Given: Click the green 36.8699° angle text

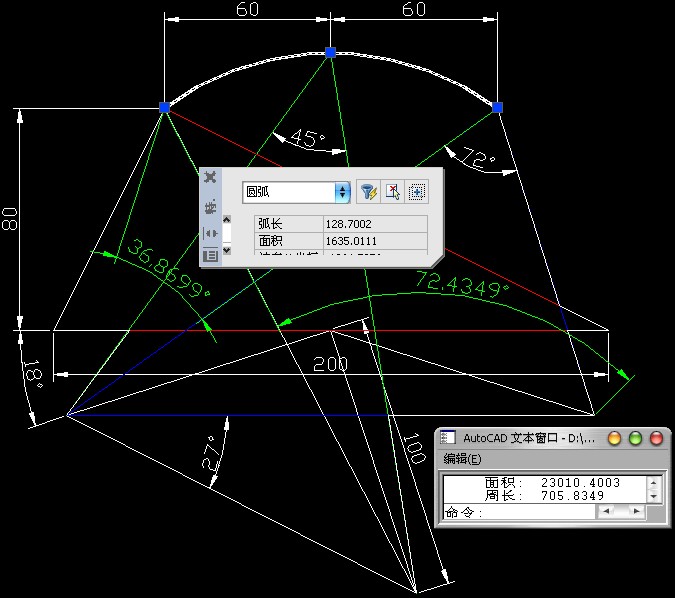Looking at the screenshot, I should (x=169, y=270).
